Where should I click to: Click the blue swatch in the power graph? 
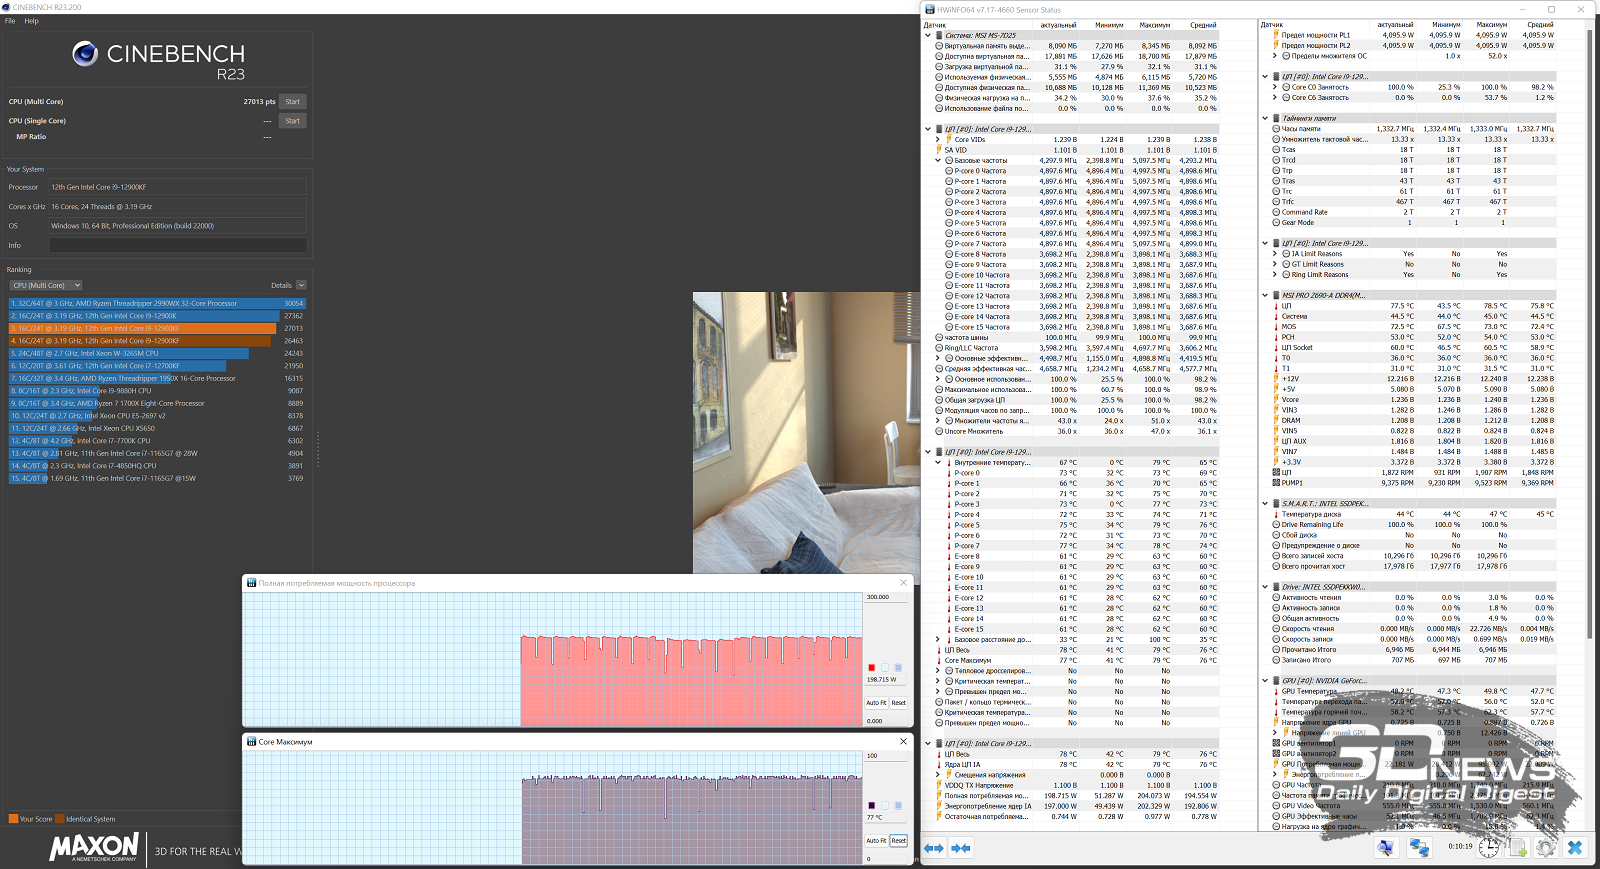(x=898, y=667)
